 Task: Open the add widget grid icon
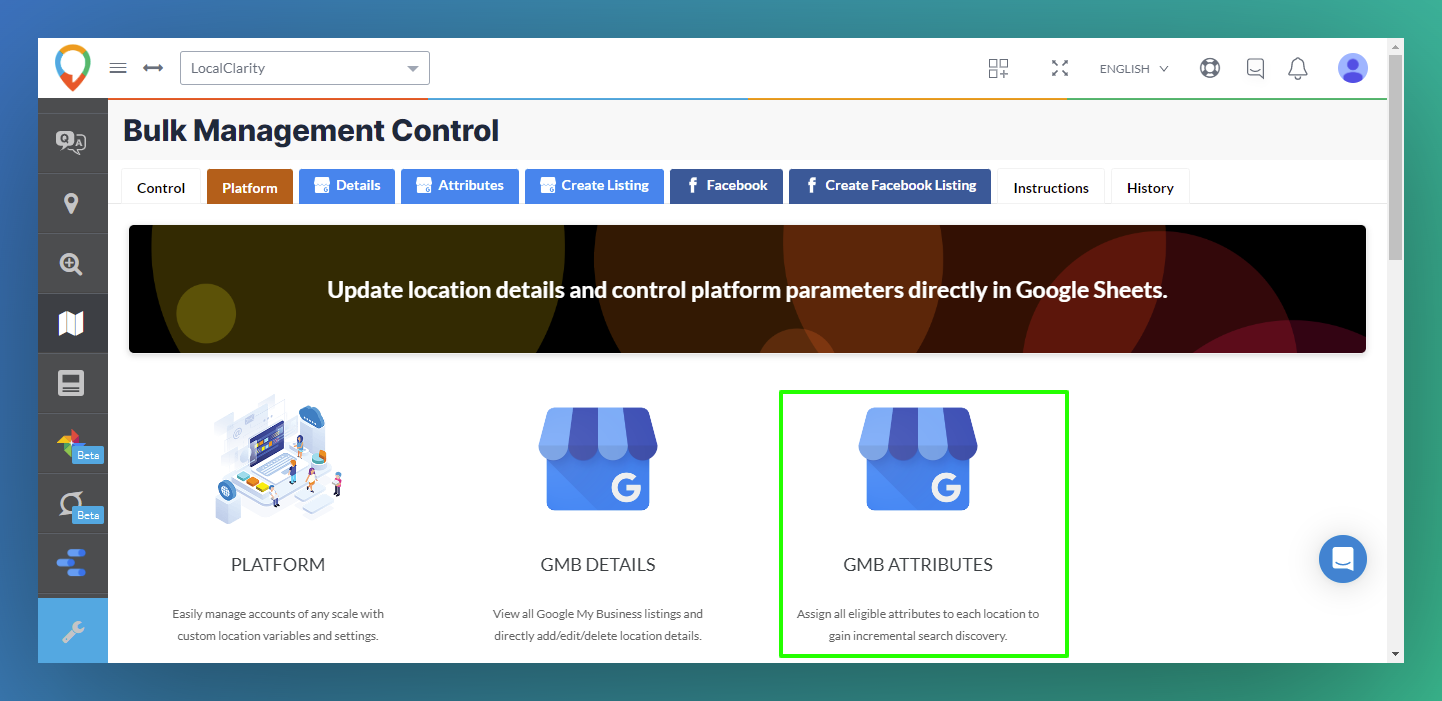[x=998, y=68]
